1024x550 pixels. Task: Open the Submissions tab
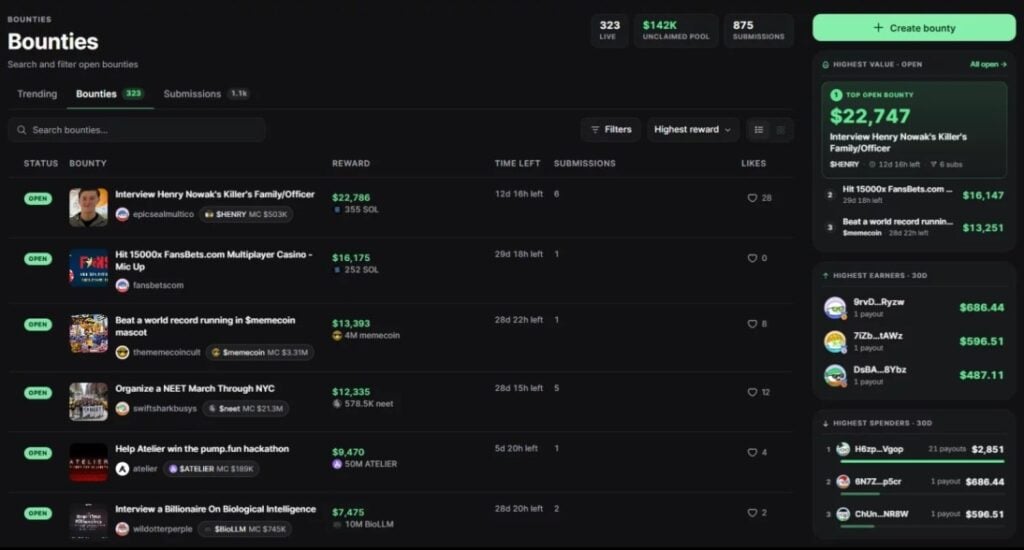206,94
